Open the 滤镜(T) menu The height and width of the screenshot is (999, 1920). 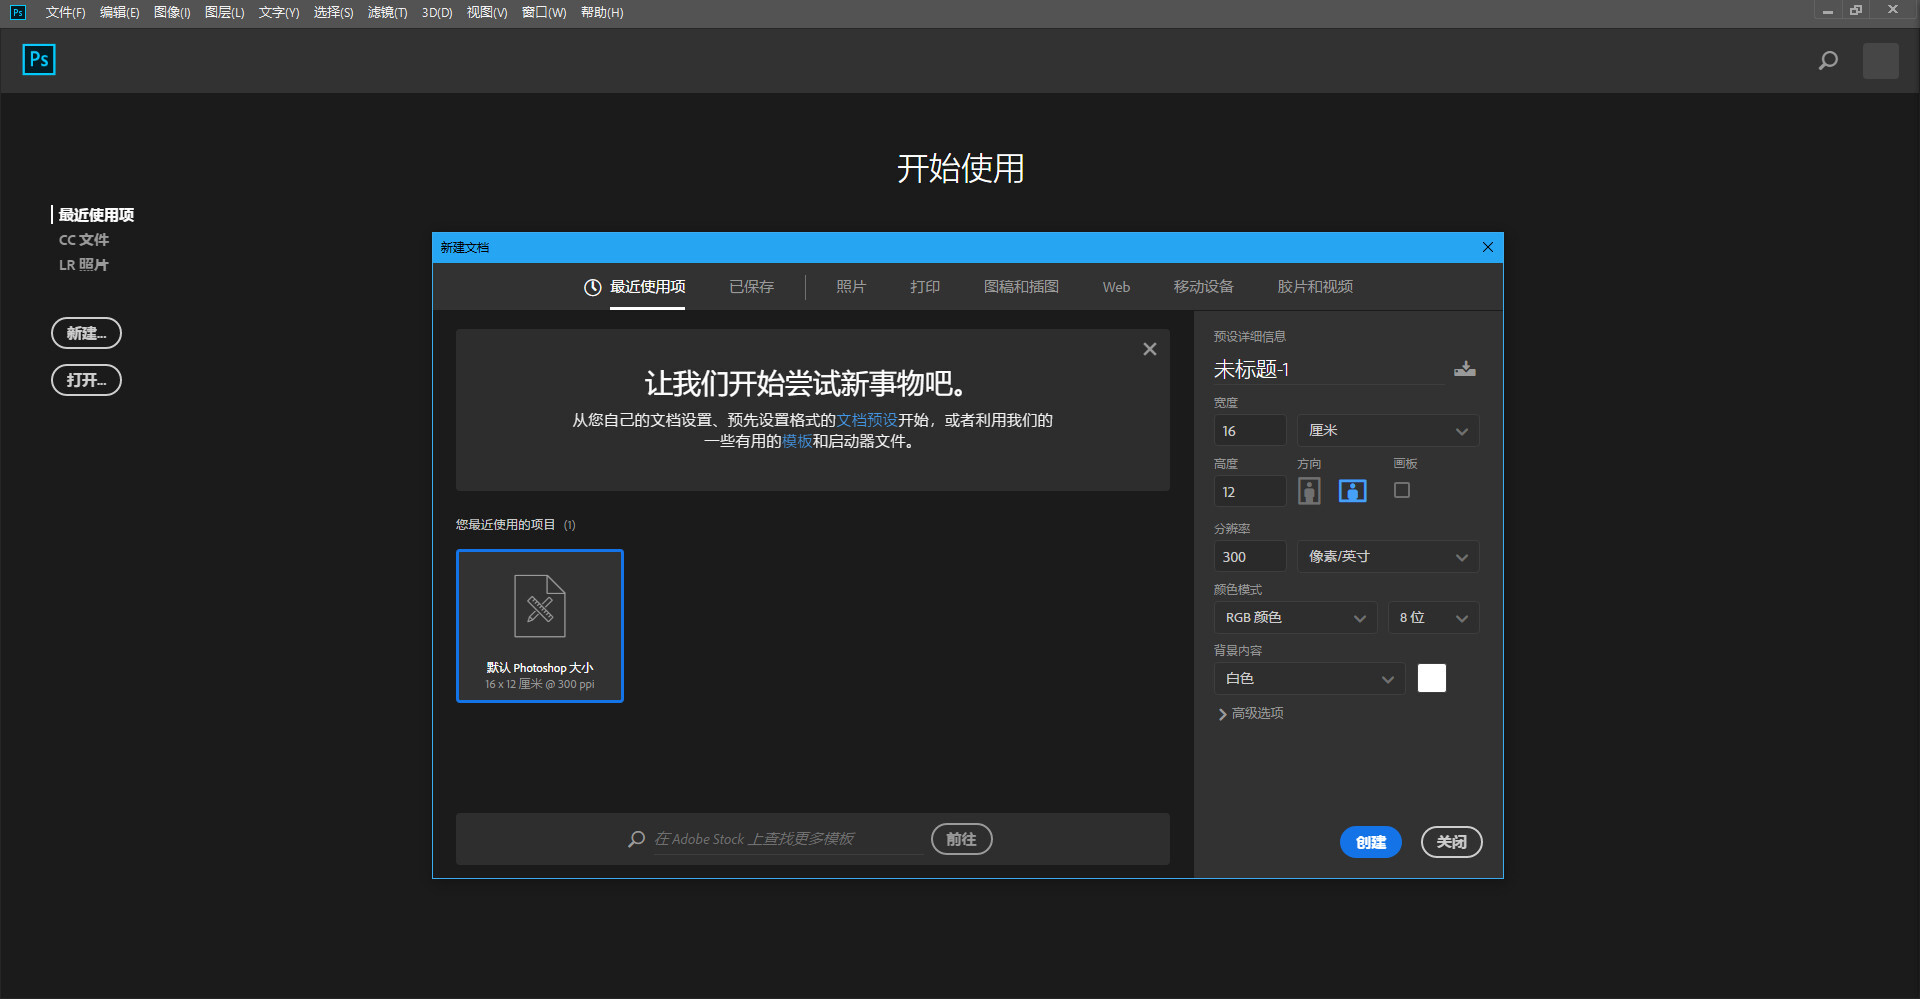[387, 12]
